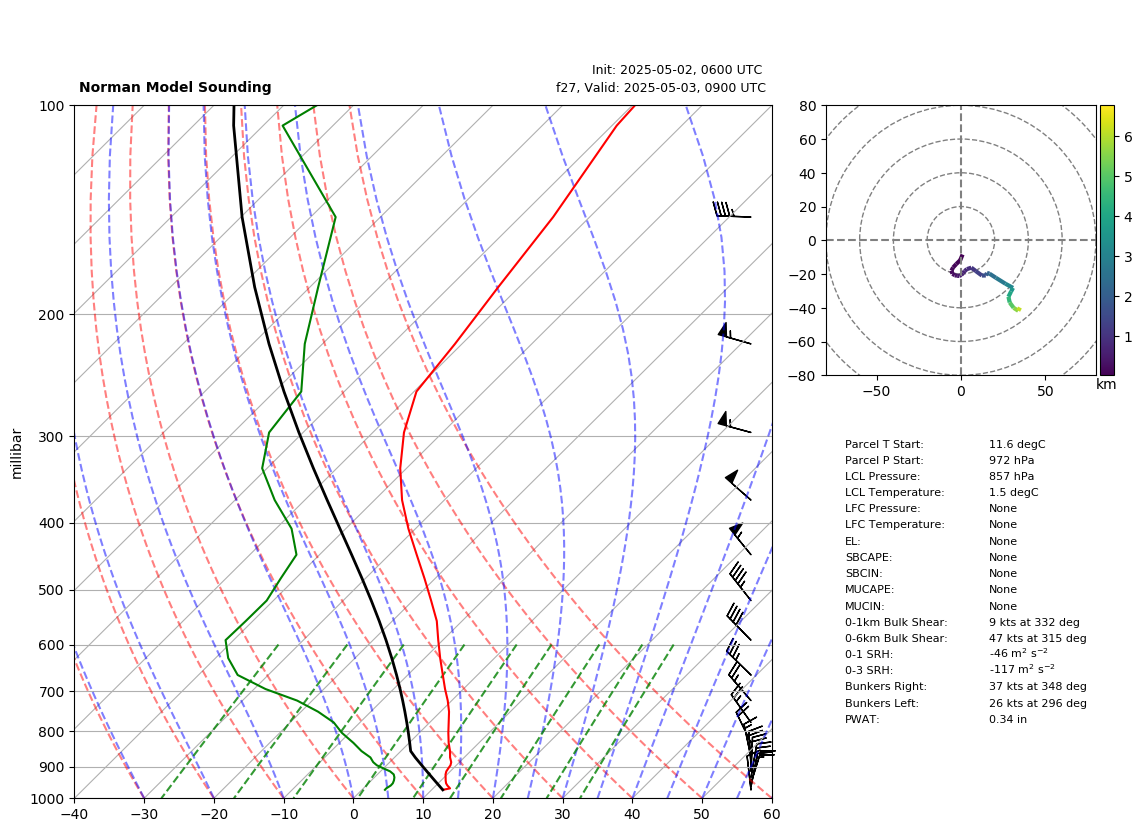Click the 'Norman Model Sounding' title
Image resolution: width=1142 pixels, height=832 pixels.
click(x=175, y=87)
